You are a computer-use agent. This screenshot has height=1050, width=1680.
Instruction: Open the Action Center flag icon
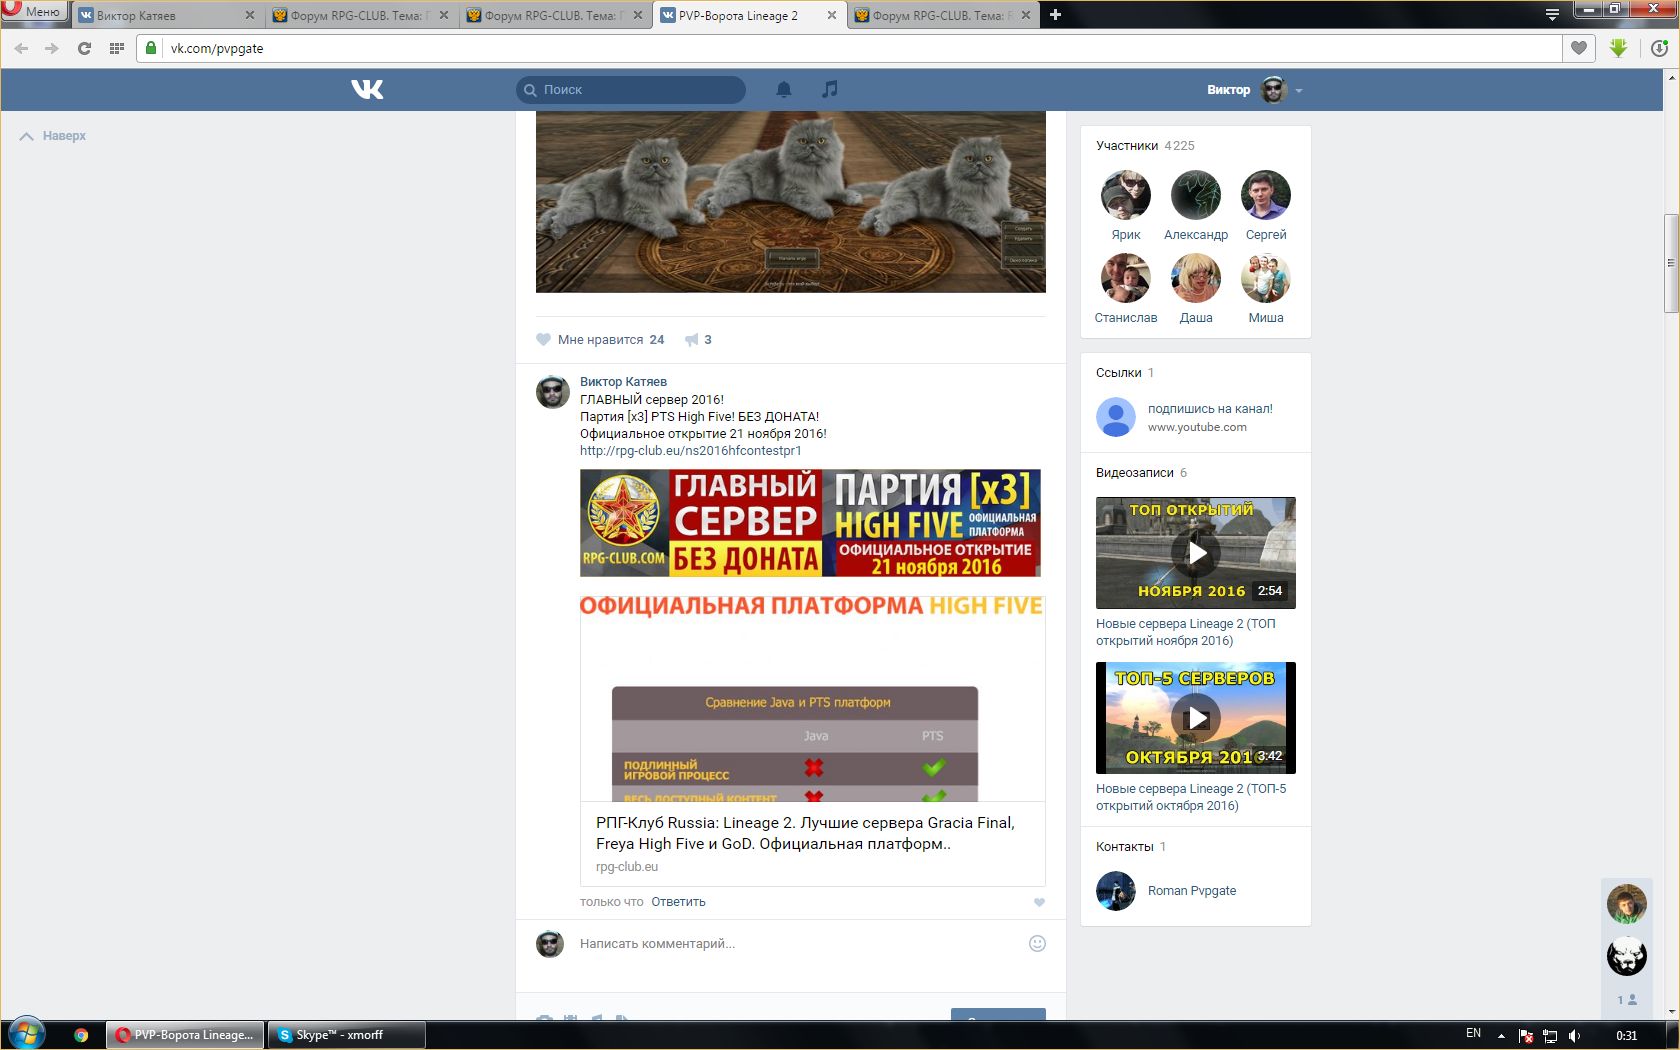[1526, 1036]
